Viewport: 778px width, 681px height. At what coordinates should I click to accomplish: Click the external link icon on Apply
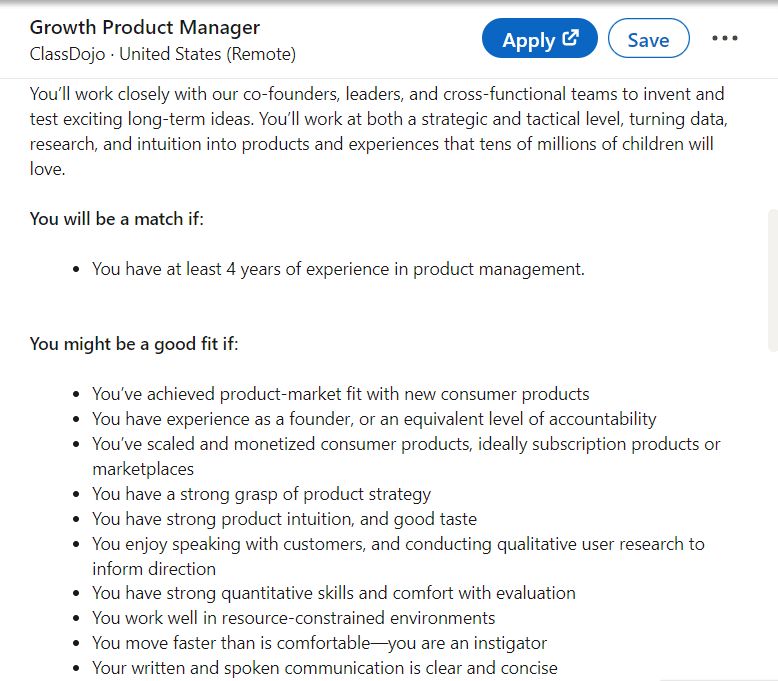click(571, 39)
